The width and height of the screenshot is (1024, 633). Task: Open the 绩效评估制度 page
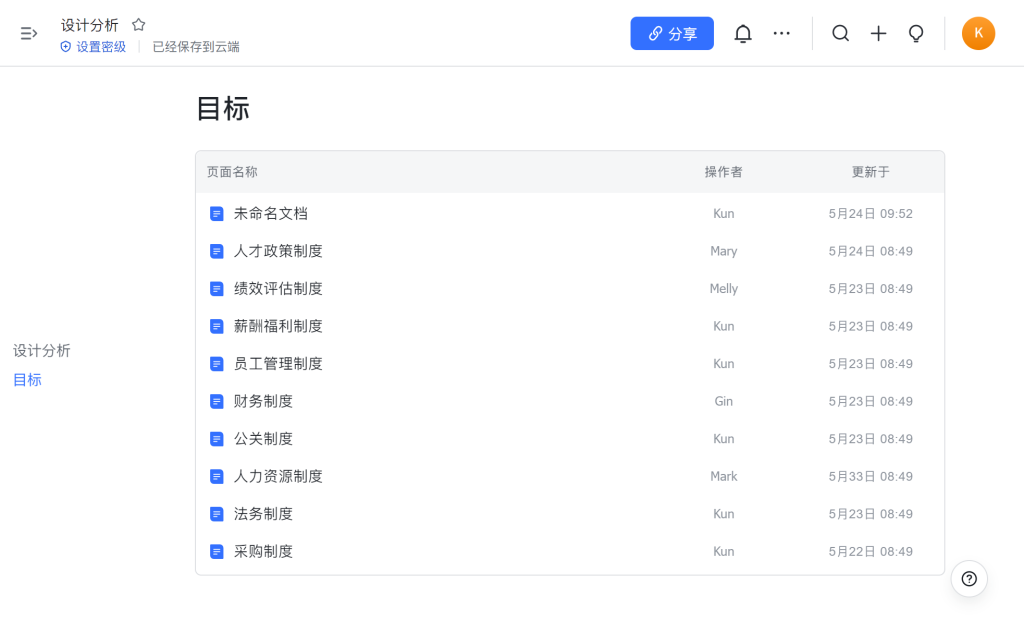tap(278, 289)
